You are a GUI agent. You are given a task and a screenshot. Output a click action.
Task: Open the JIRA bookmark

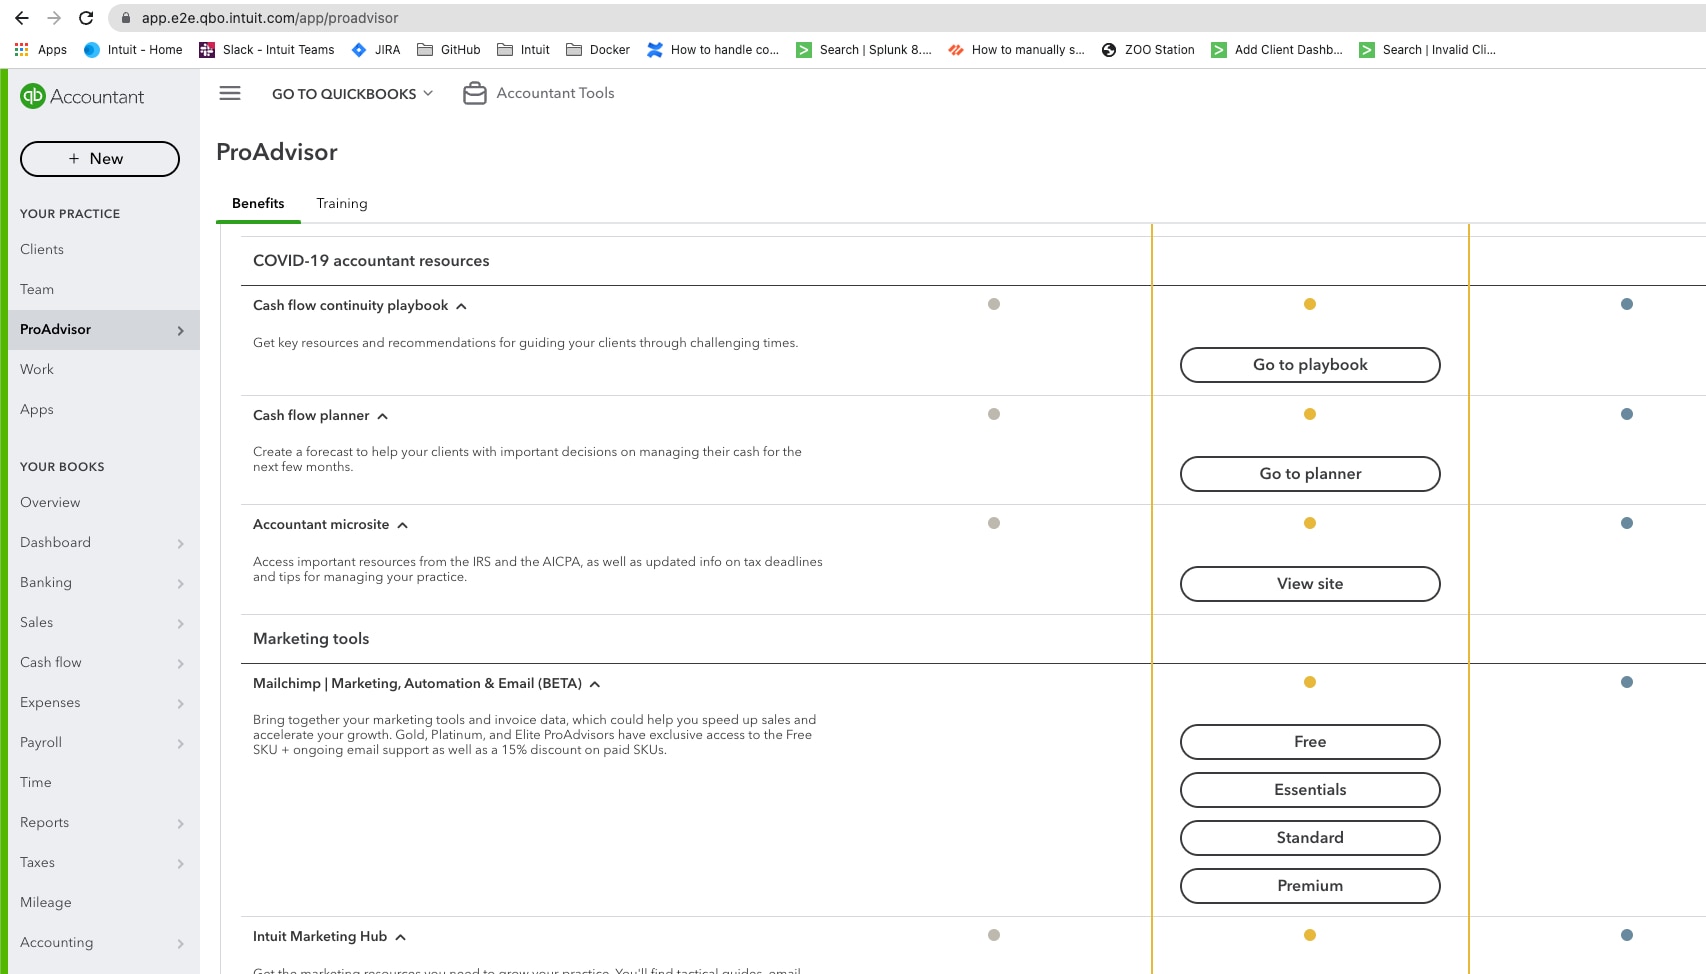pyautogui.click(x=376, y=49)
